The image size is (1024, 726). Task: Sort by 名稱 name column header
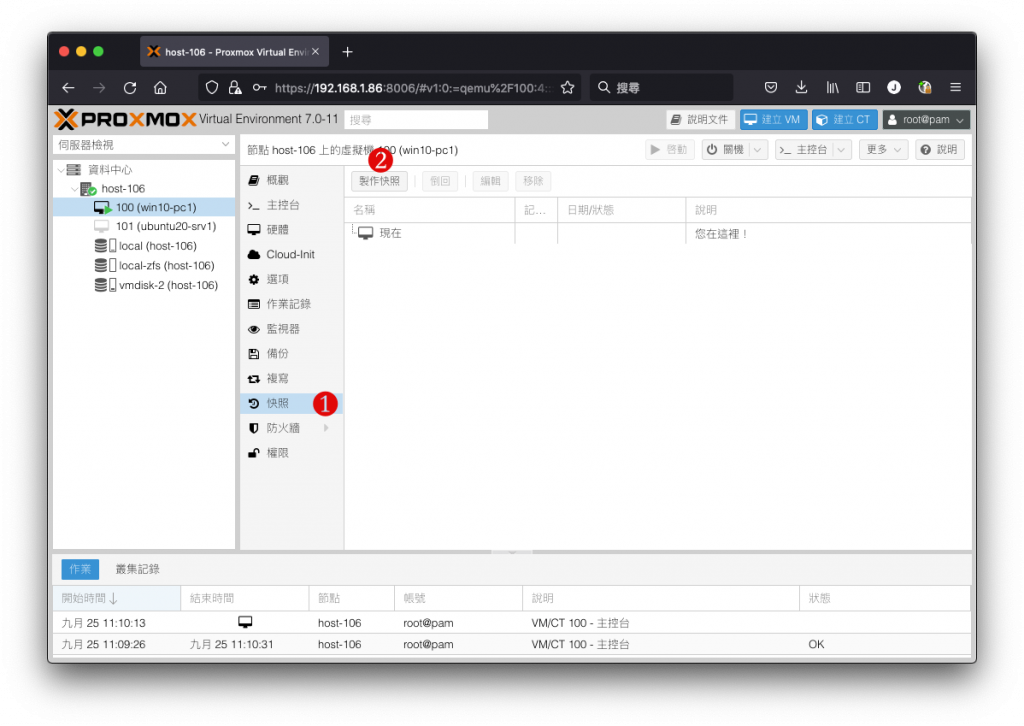[430, 210]
